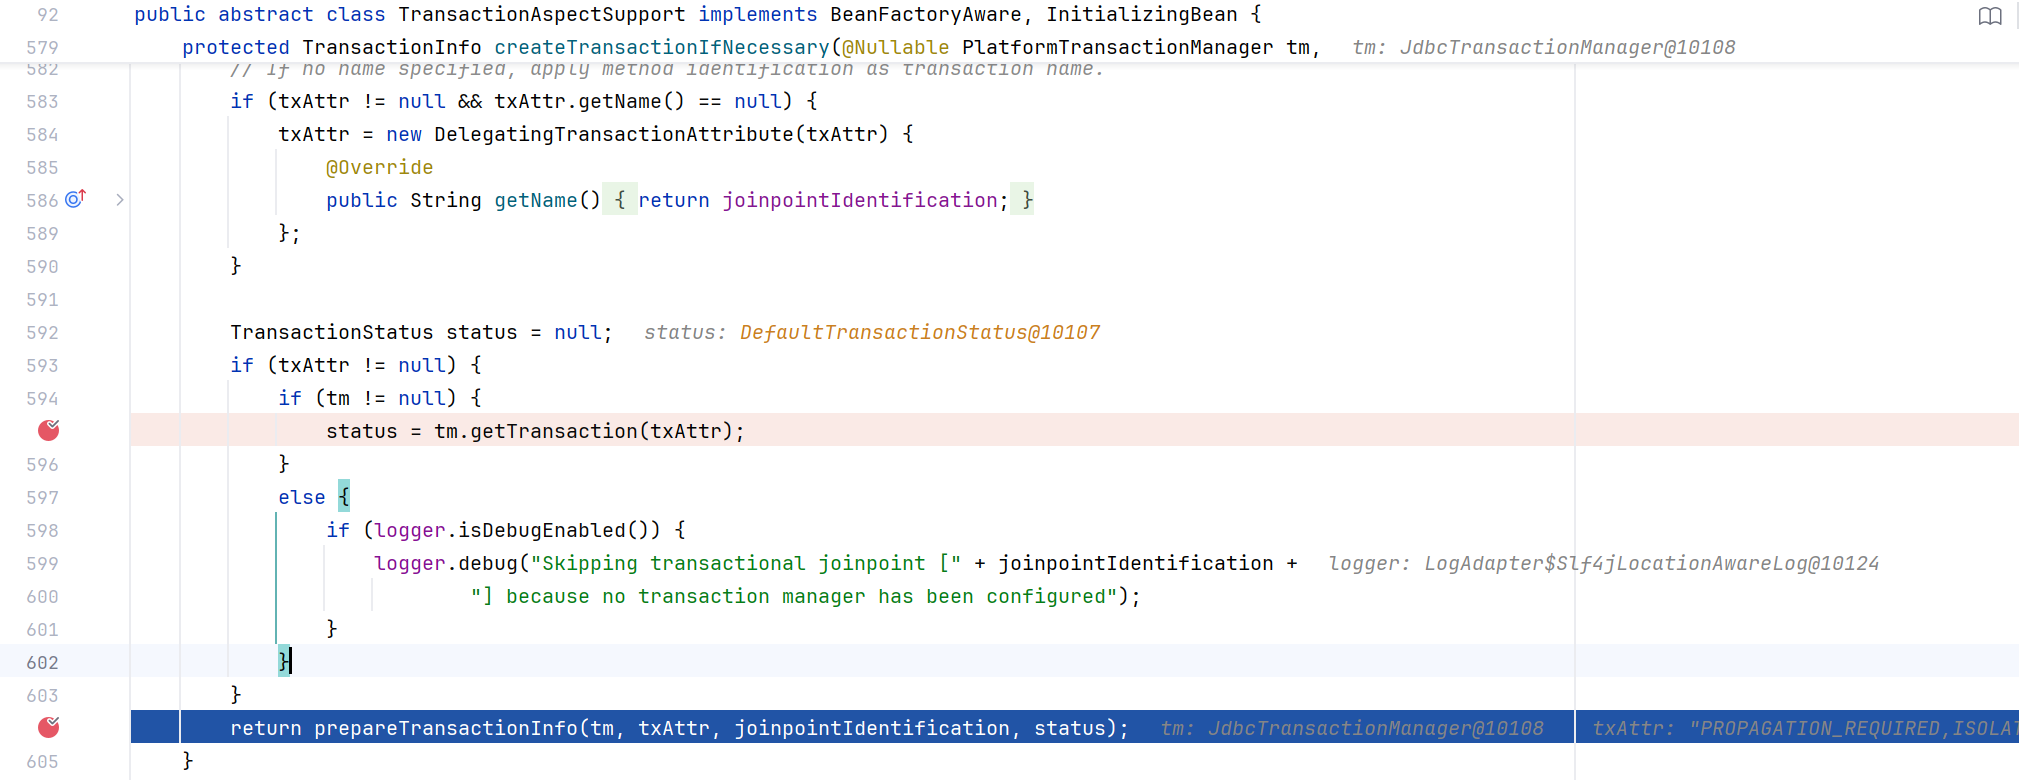Click DelegatingTransactionAttribute constructor name
Image resolution: width=2019 pixels, height=780 pixels.
[614, 134]
